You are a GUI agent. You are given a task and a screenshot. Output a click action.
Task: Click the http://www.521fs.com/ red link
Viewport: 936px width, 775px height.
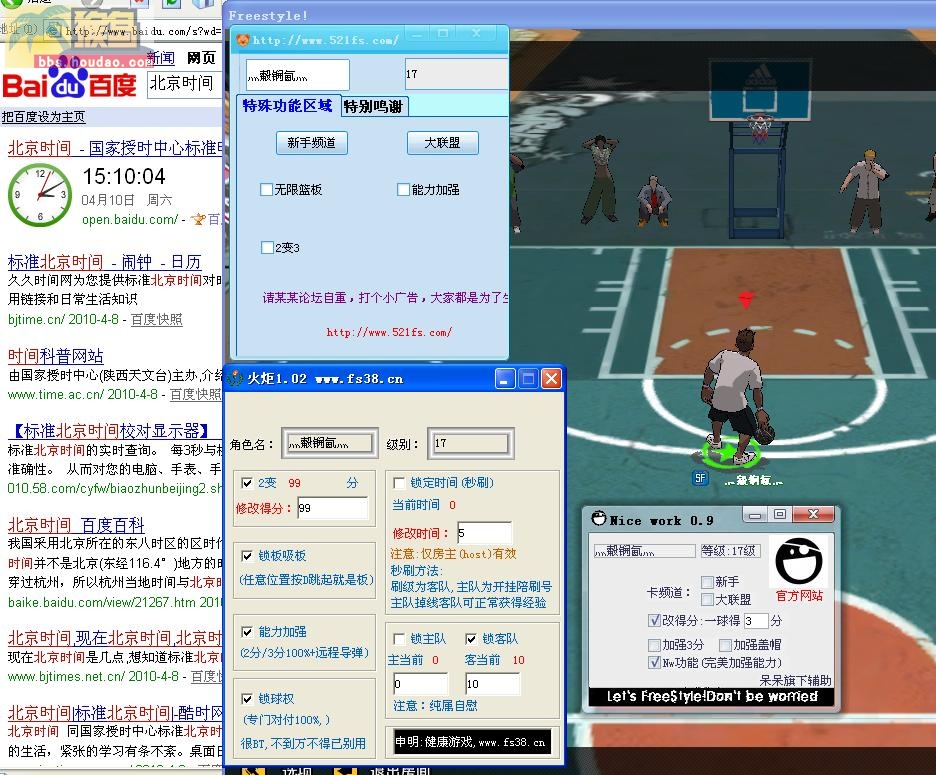pyautogui.click(x=389, y=332)
